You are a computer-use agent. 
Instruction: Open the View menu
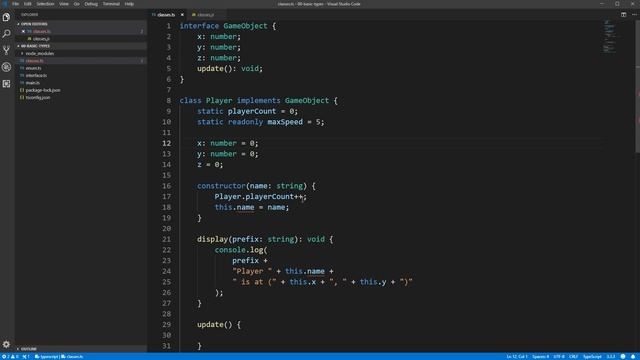(64, 4)
